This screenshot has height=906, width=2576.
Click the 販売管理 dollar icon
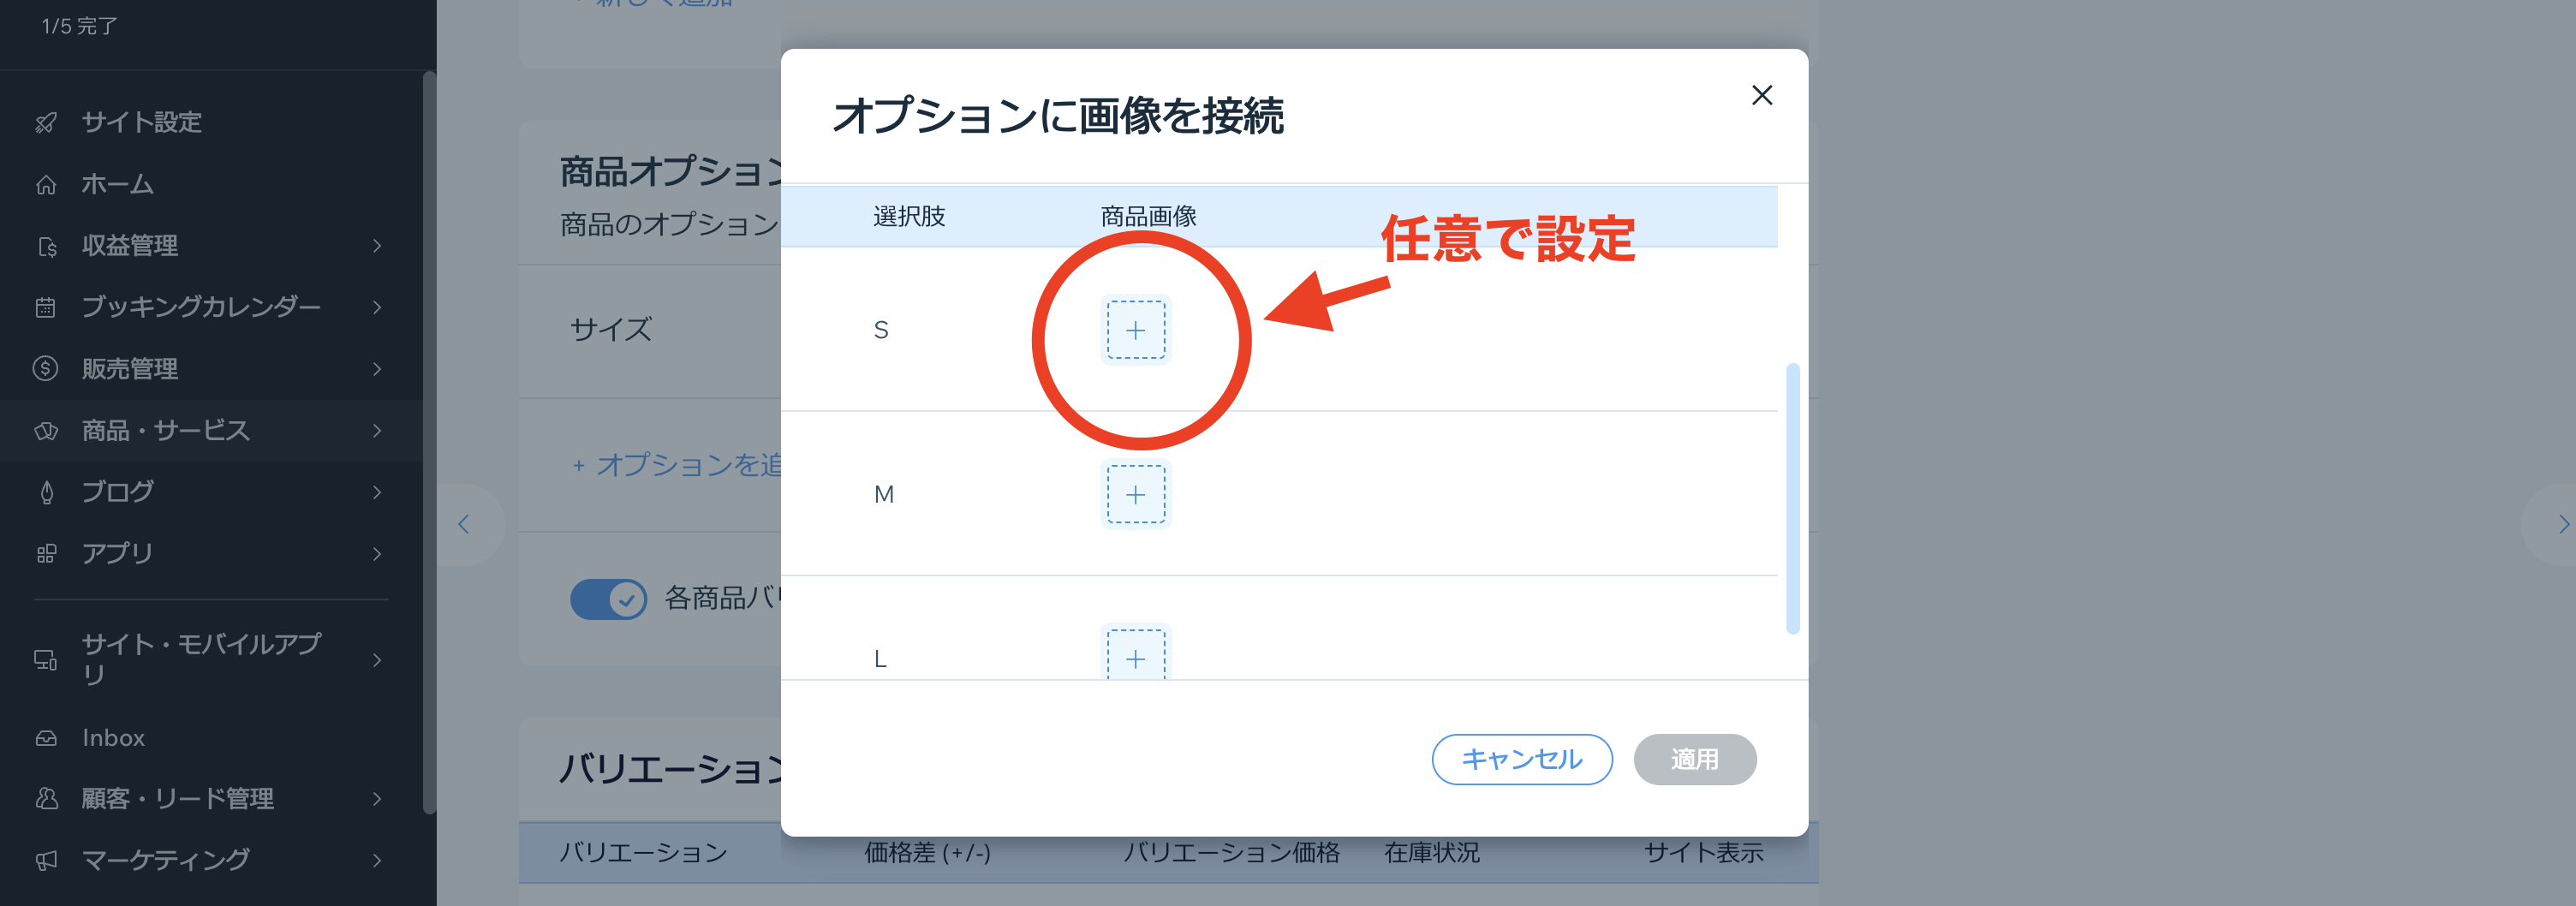[x=45, y=368]
